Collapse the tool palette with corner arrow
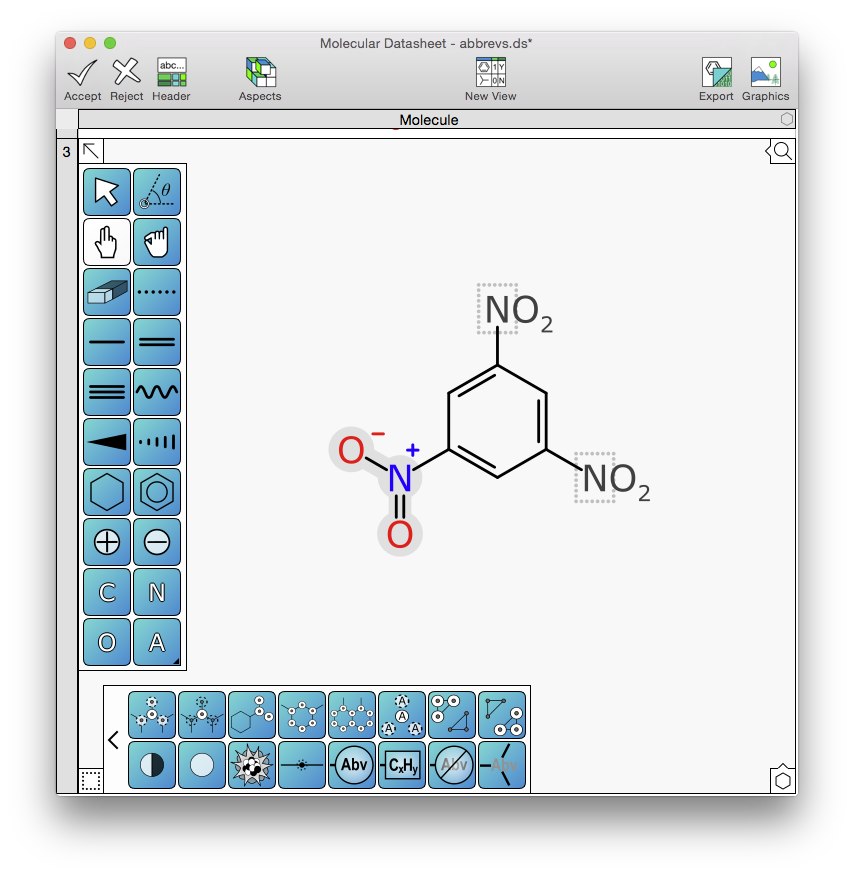The height and width of the screenshot is (876, 854). tap(91, 151)
